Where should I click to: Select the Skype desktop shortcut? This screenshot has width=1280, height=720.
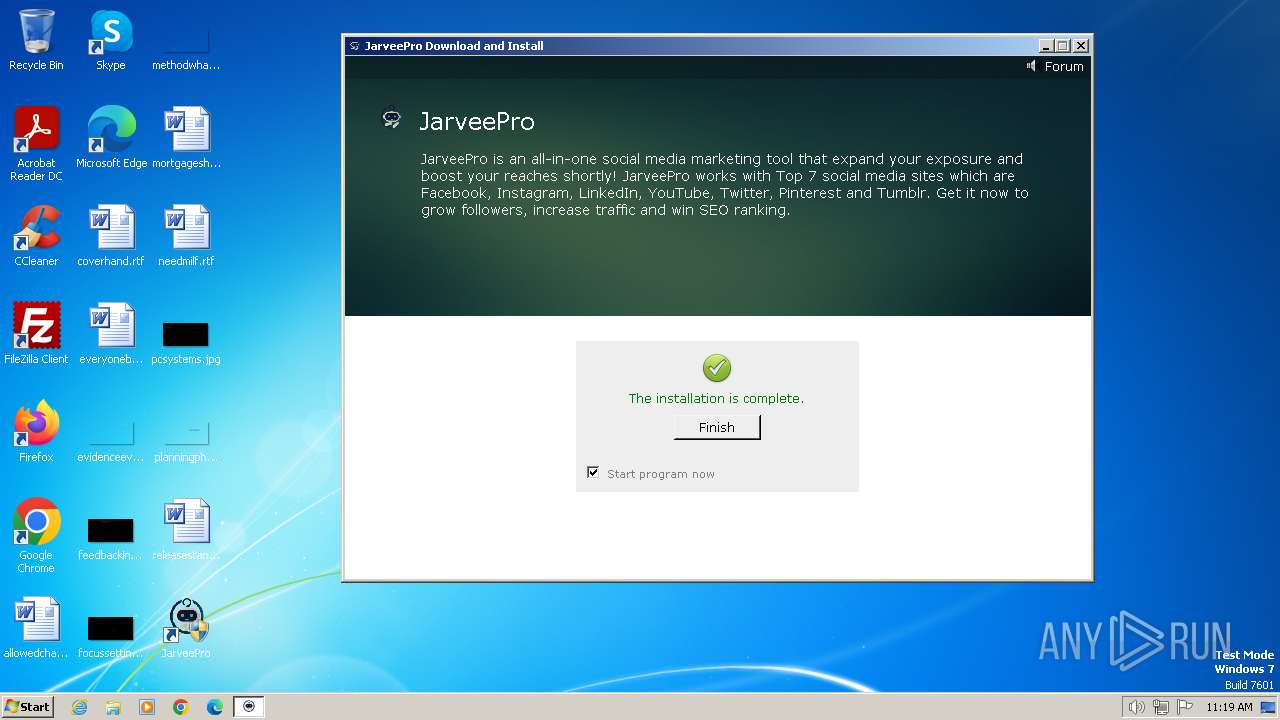[111, 41]
